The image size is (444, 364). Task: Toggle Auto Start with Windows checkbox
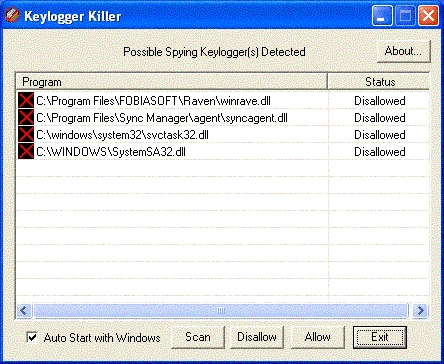32,337
